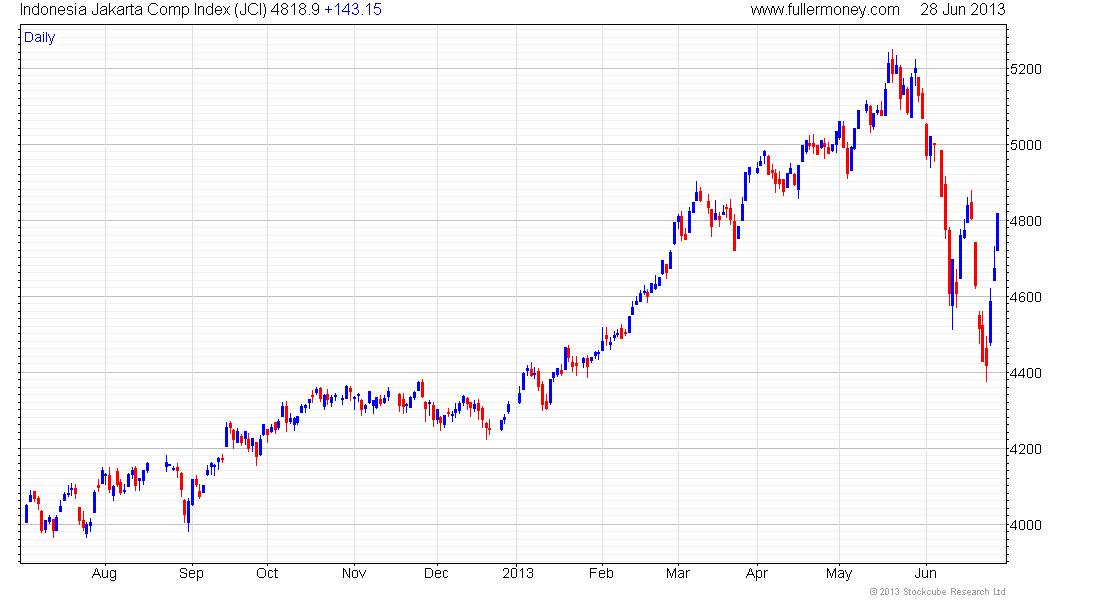Click the Oct month axis label
Image resolution: width=1100 pixels, height=600 pixels.
click(267, 573)
